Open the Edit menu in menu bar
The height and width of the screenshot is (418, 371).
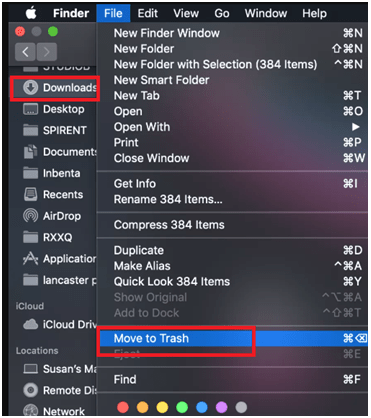tap(147, 13)
